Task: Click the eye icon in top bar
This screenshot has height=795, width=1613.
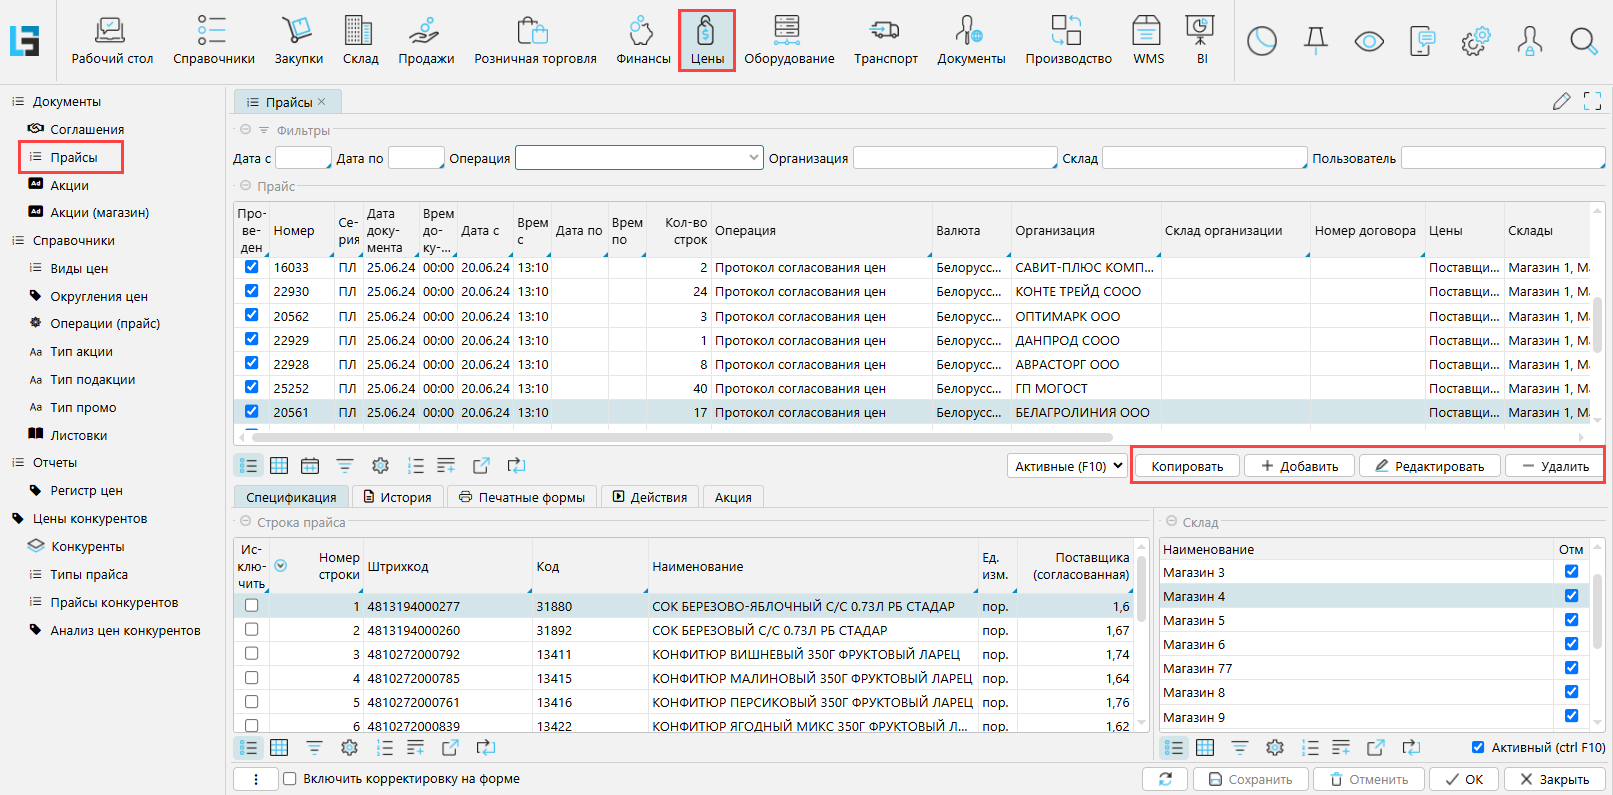Action: [1369, 41]
